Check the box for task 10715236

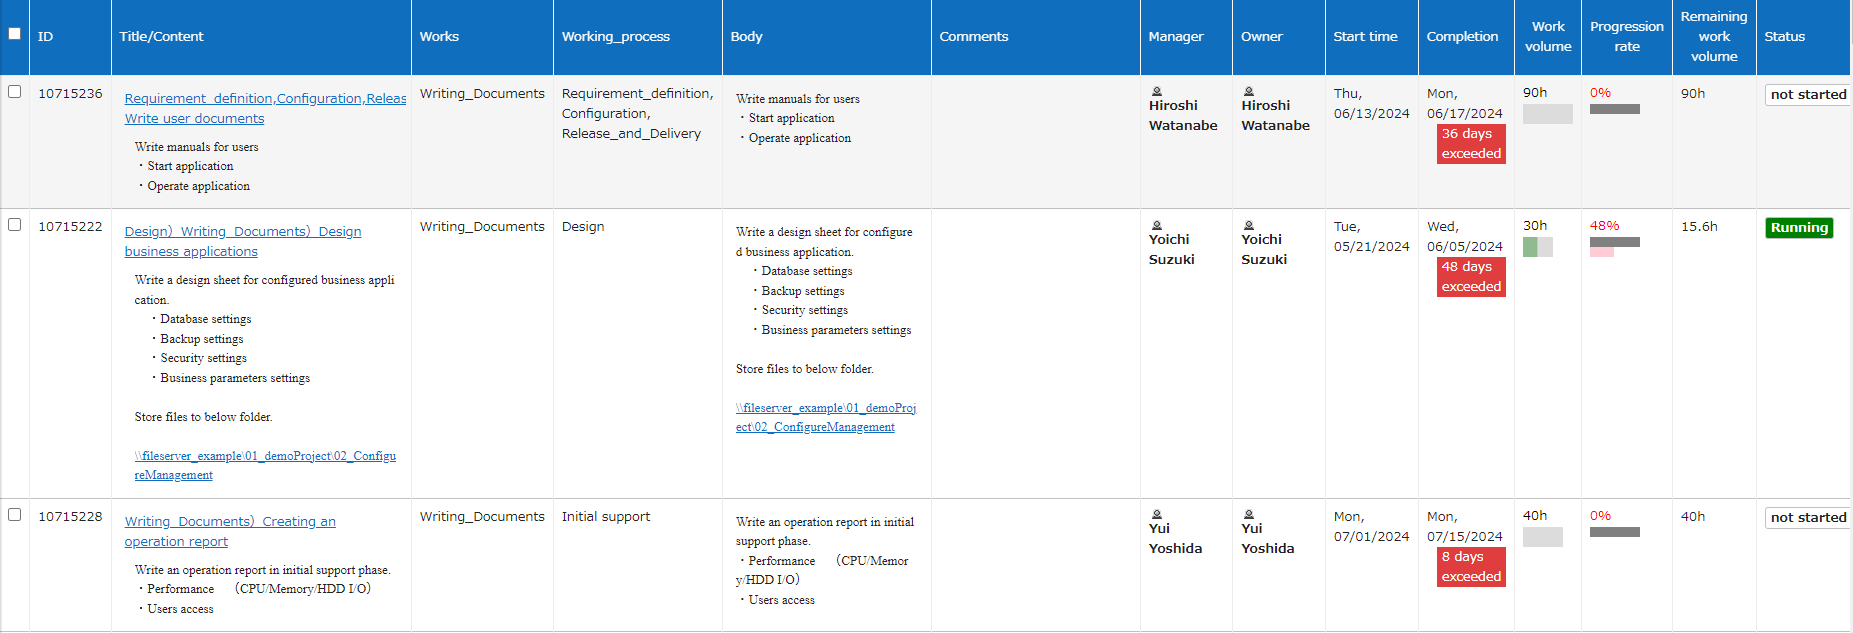(x=14, y=91)
